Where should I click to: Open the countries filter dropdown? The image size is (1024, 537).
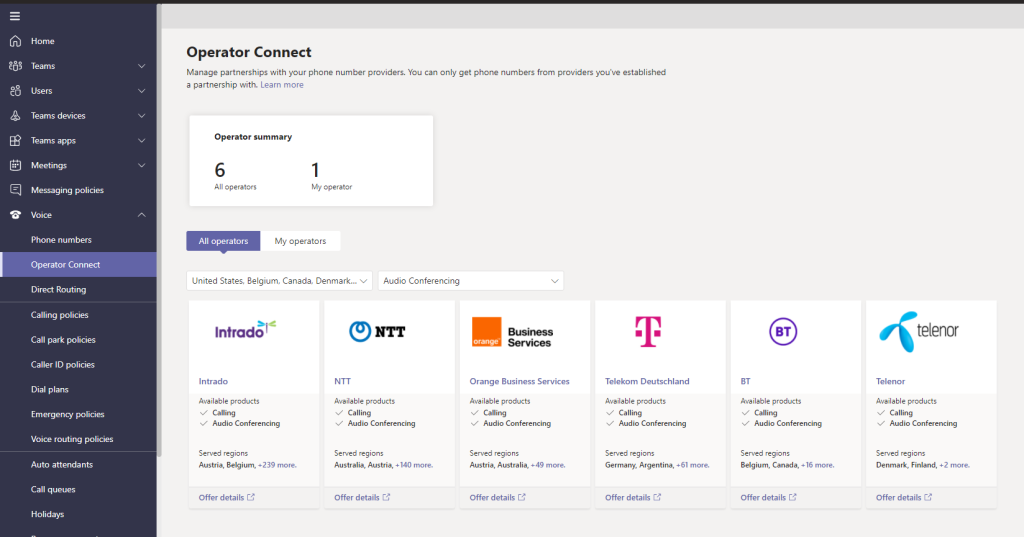point(279,281)
